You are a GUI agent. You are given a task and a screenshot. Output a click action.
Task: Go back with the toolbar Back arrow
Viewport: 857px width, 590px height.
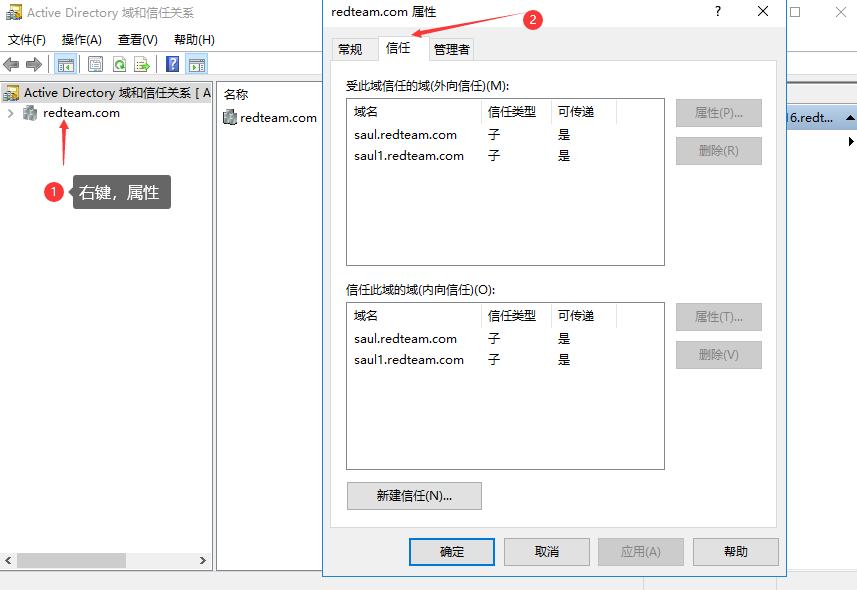[11, 65]
